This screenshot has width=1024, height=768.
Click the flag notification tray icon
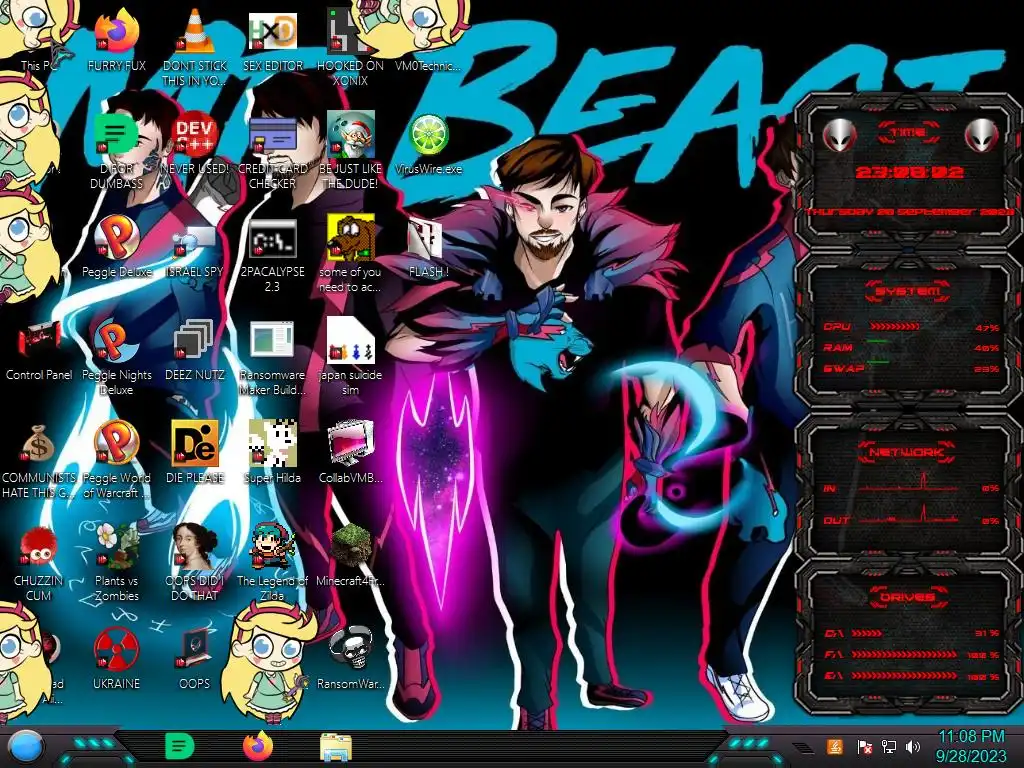click(x=863, y=746)
